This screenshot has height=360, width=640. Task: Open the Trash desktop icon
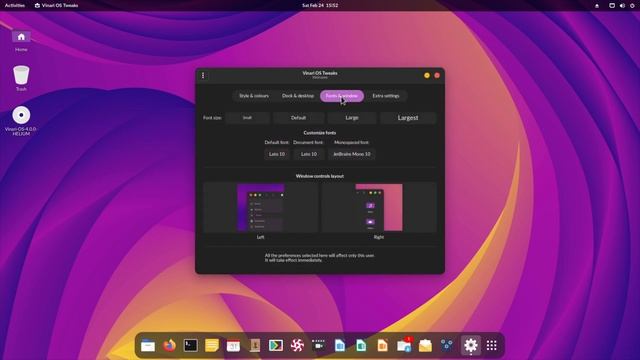21,78
